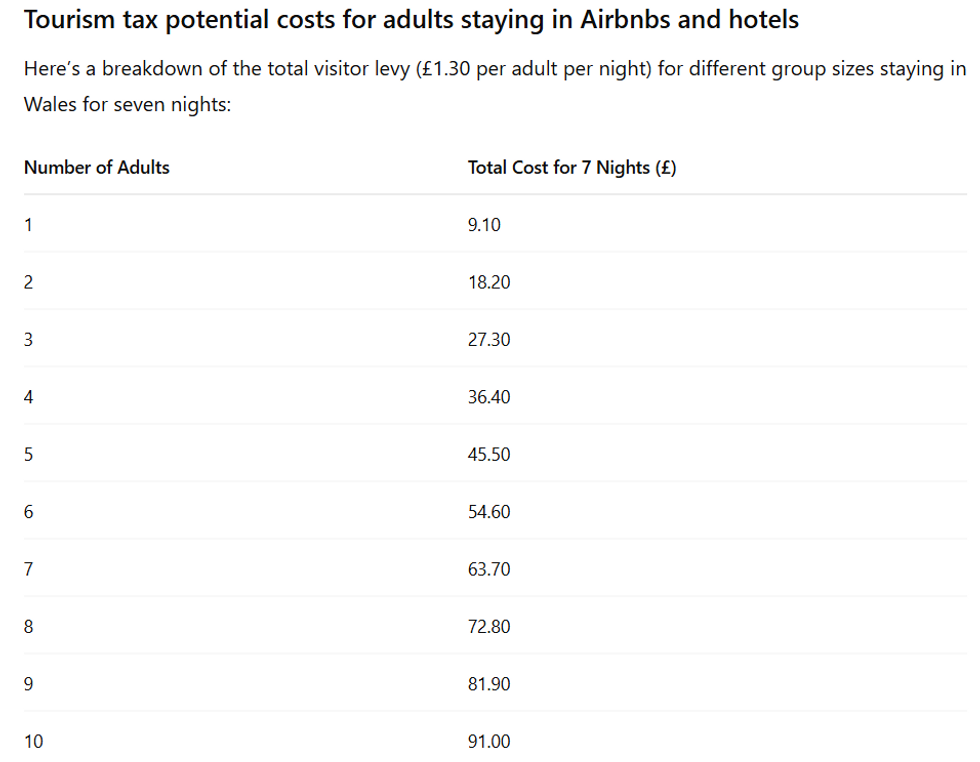This screenshot has width=980, height=762.
Task: Click the word "Wales" in the paragraph
Action: pyautogui.click(x=50, y=105)
